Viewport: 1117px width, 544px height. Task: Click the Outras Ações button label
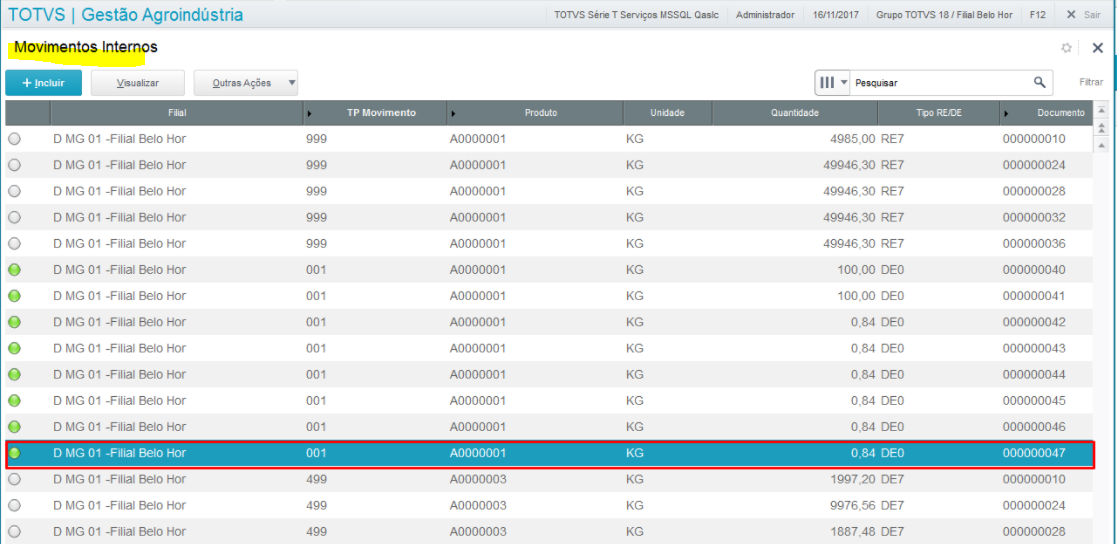tap(241, 83)
